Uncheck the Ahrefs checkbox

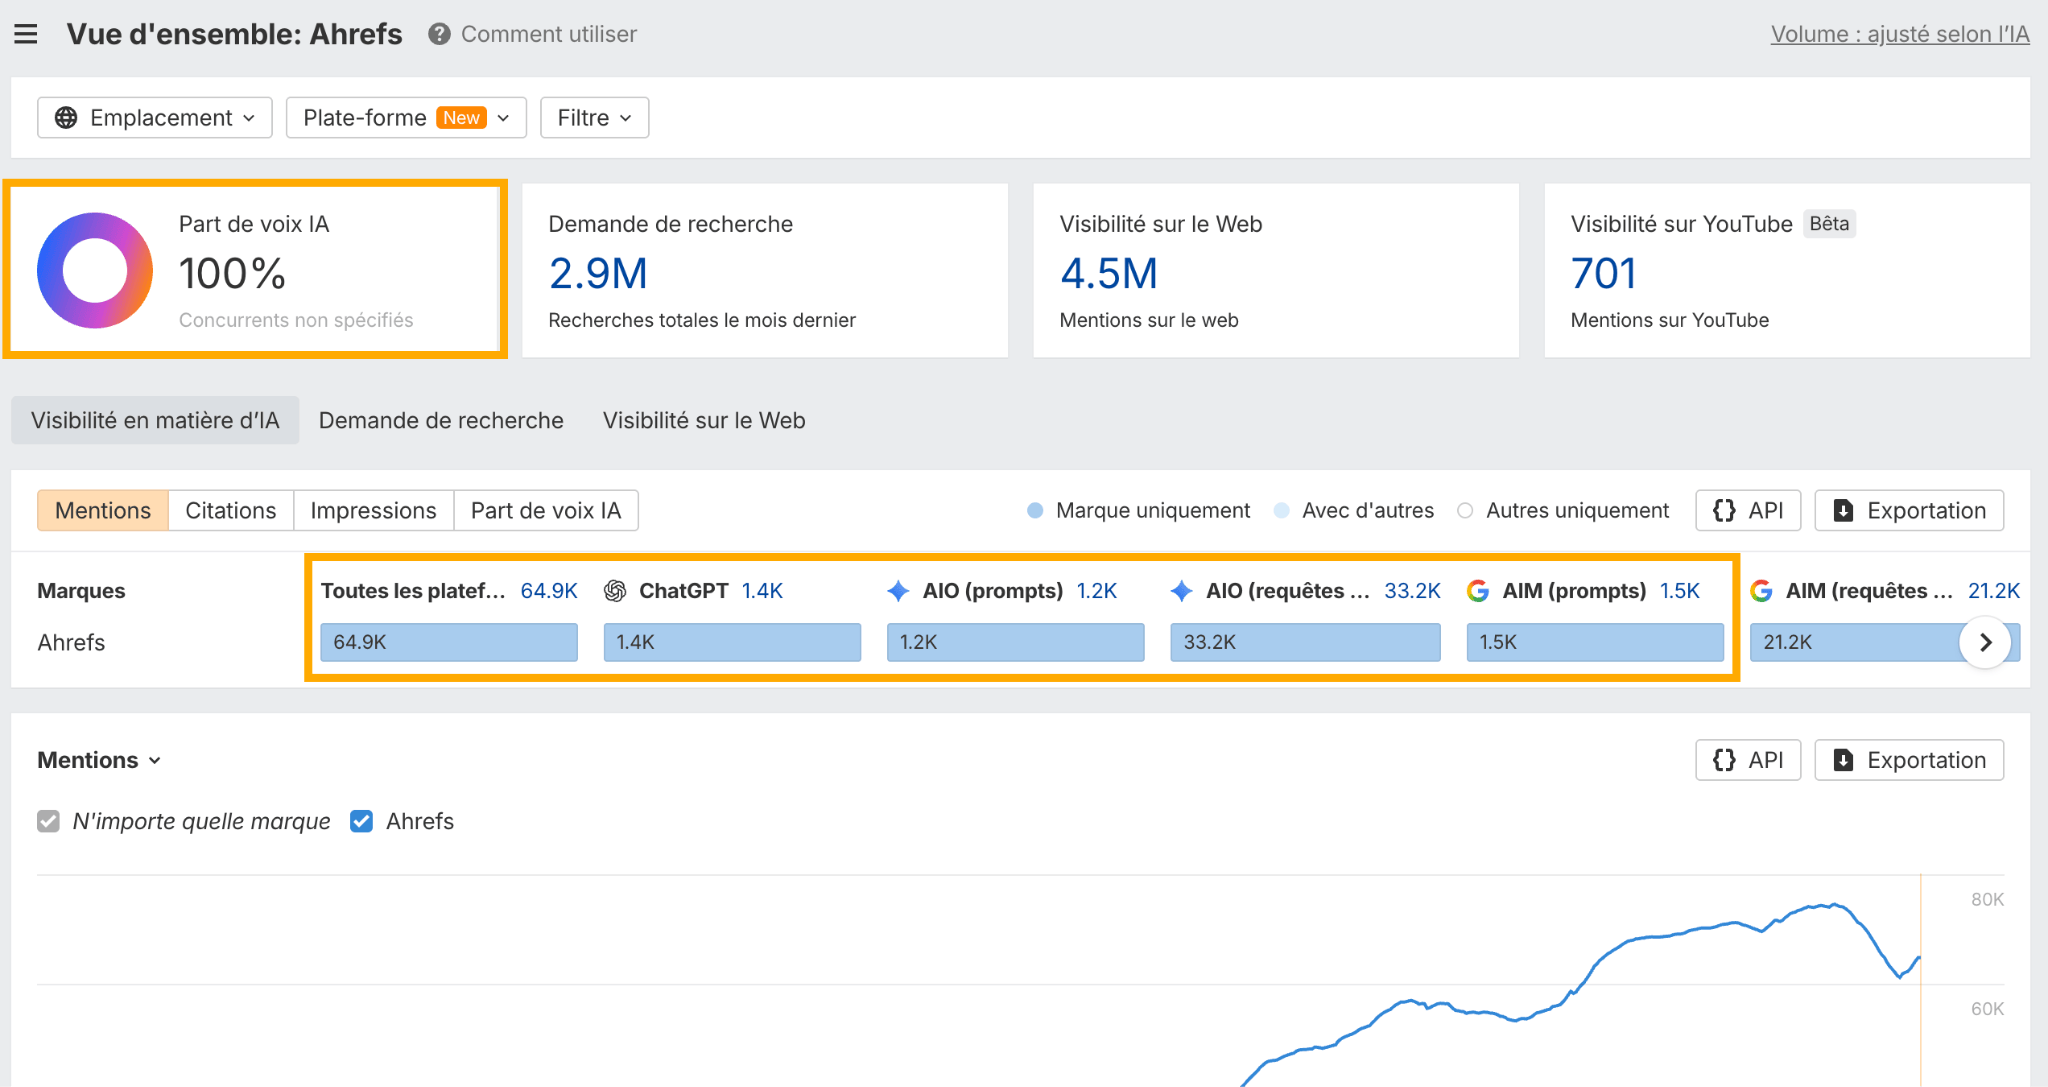pos(361,821)
